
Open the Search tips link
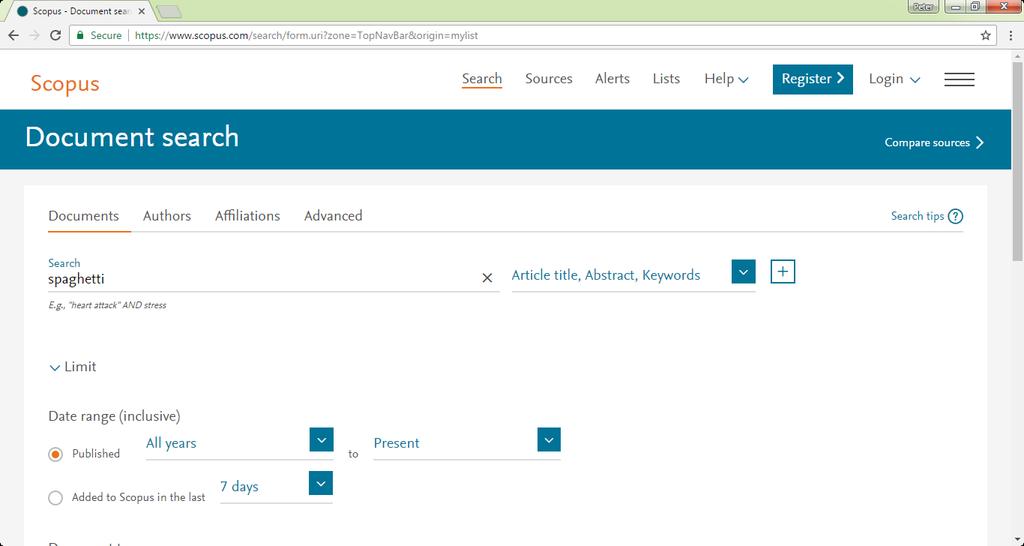(x=917, y=216)
